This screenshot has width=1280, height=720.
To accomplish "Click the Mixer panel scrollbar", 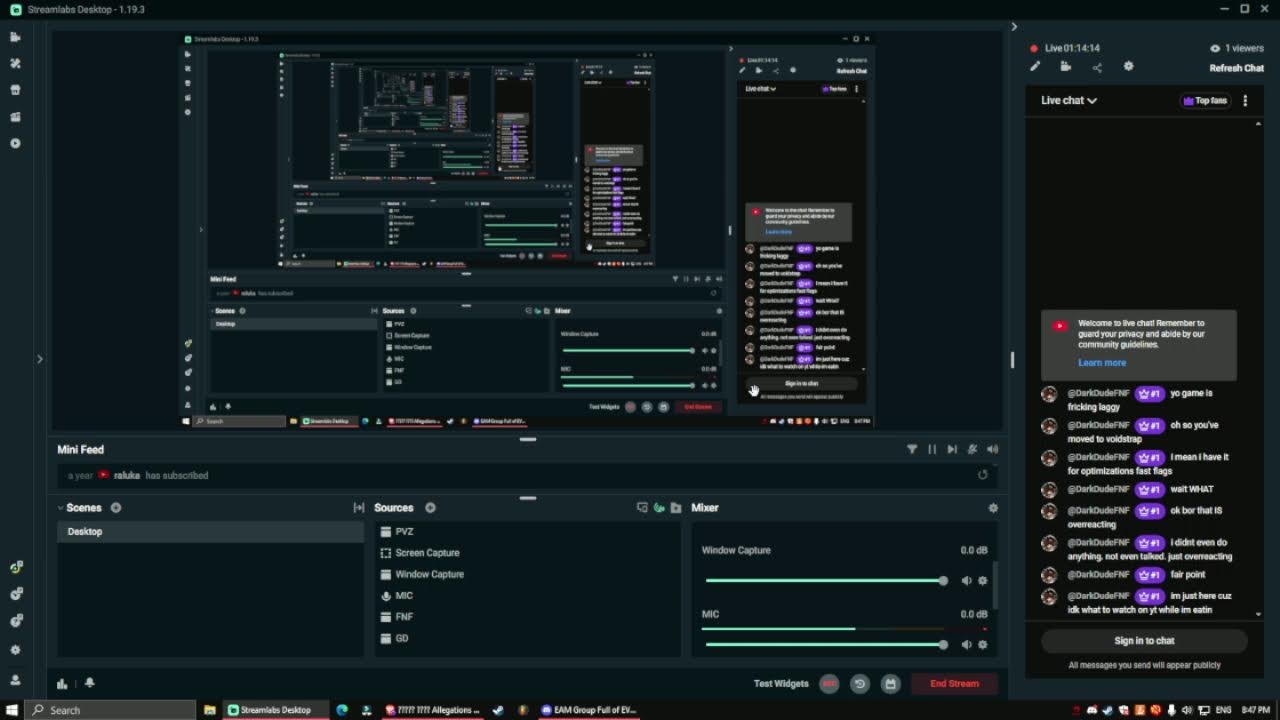I will [995, 585].
